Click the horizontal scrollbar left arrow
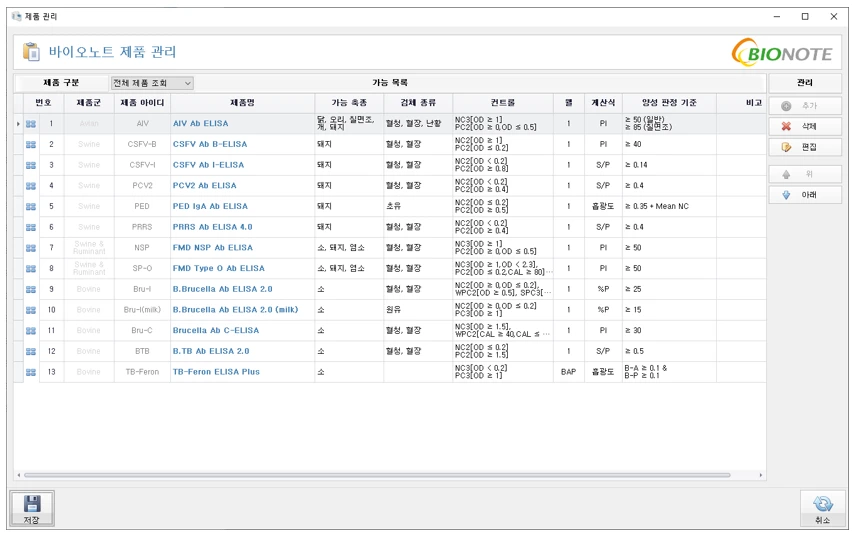 click(x=19, y=475)
